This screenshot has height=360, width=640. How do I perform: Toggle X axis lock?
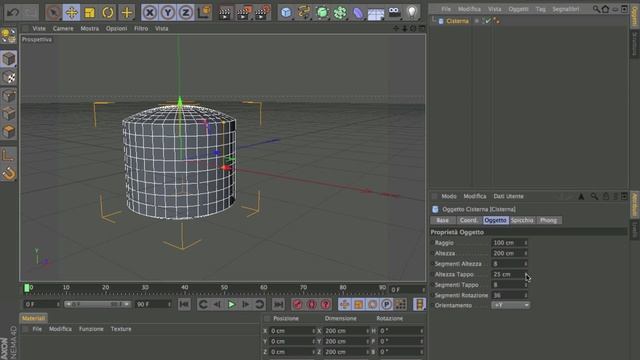click(150, 12)
